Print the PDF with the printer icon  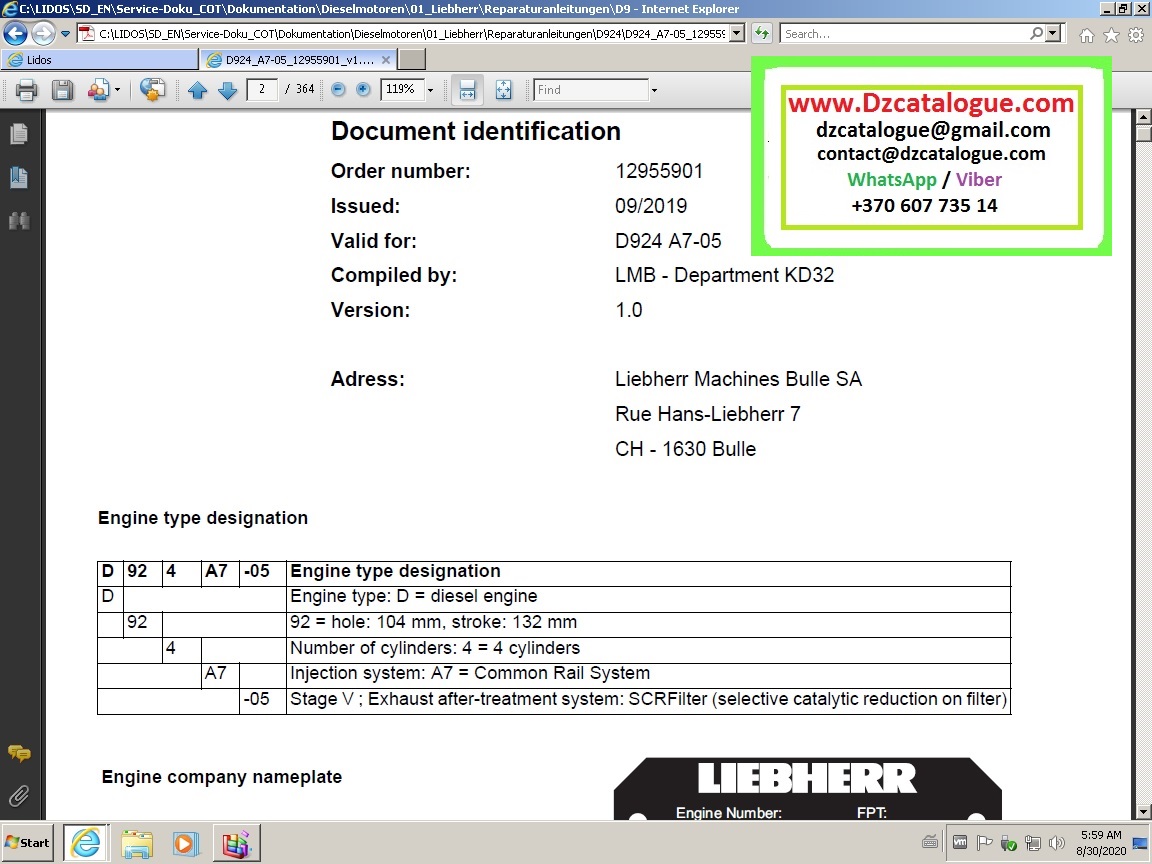tap(26, 90)
